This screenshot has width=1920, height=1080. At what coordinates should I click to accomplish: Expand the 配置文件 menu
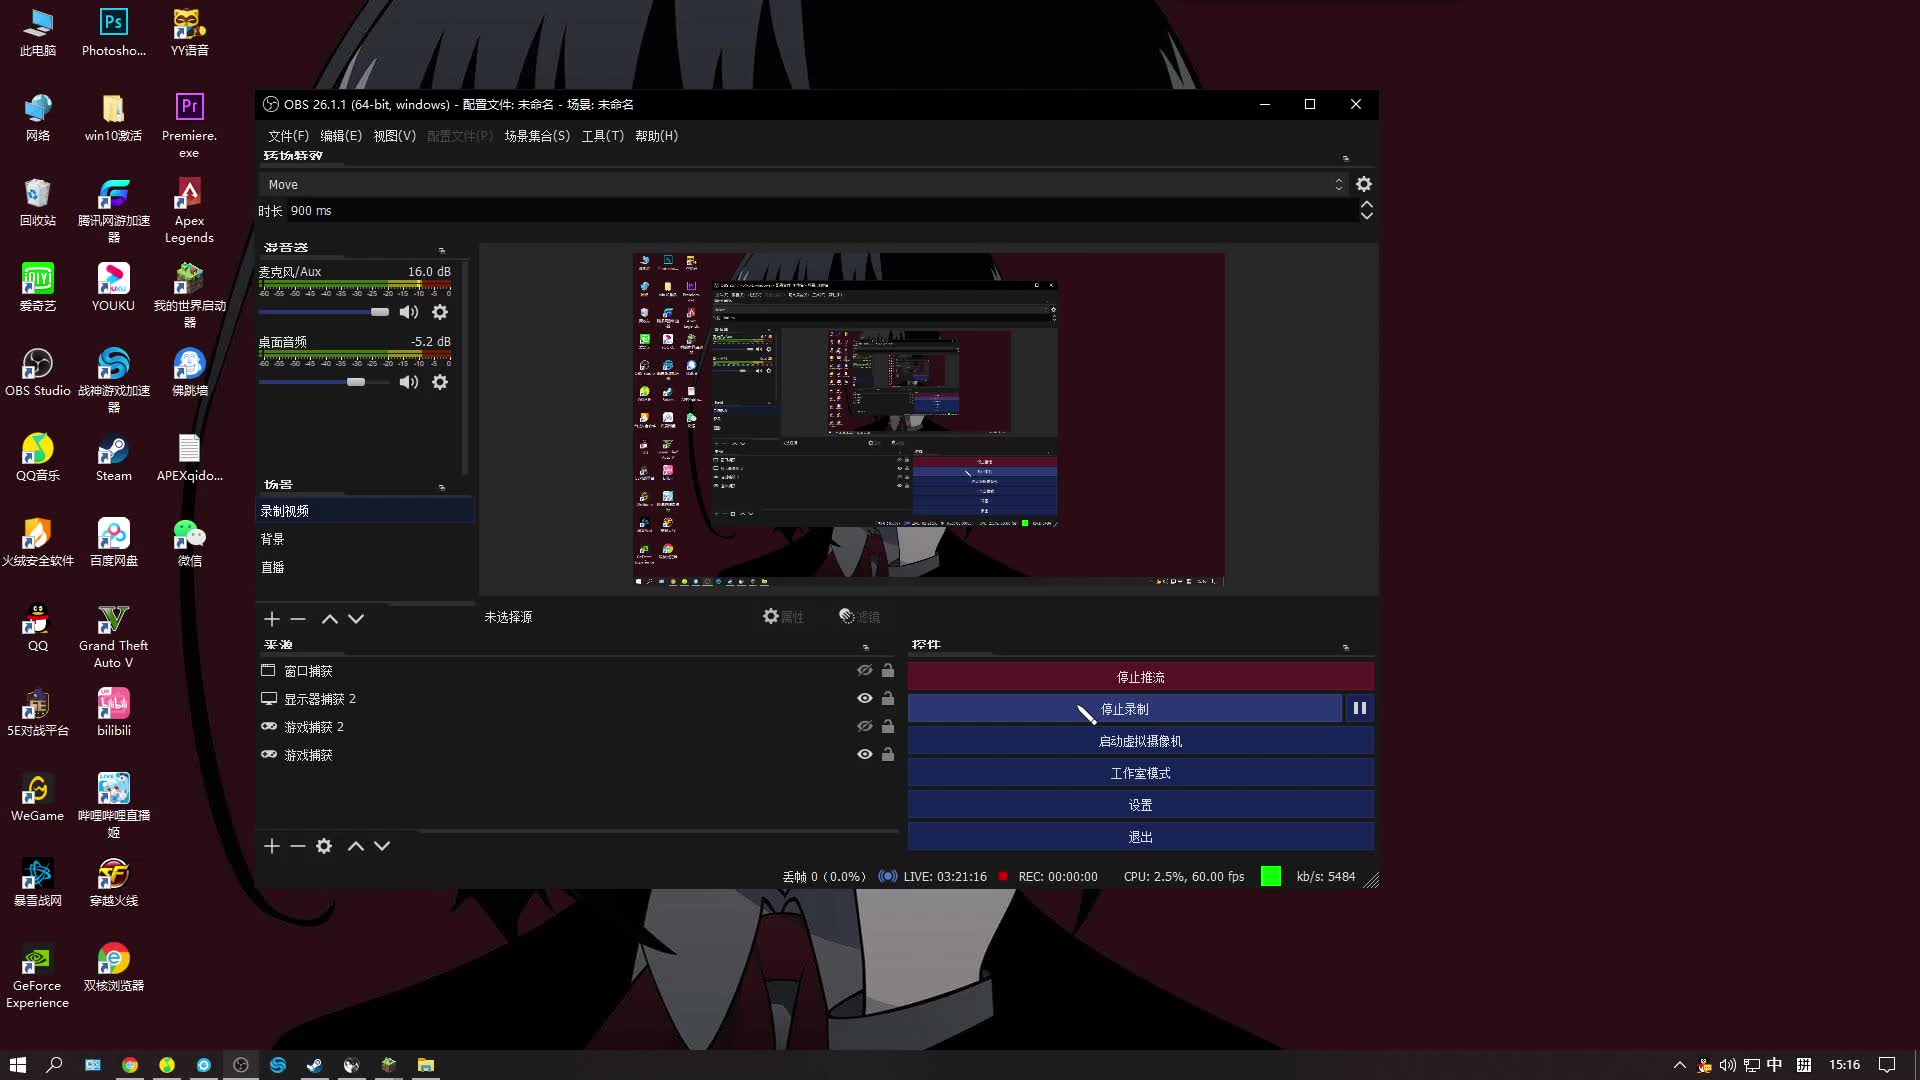[x=459, y=135]
